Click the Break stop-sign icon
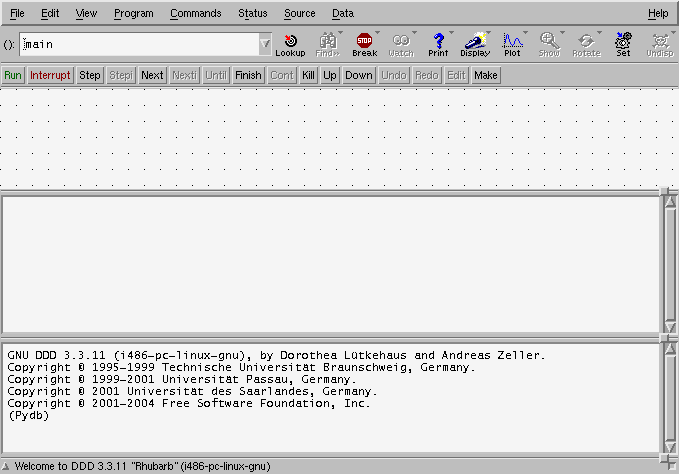The width and height of the screenshot is (679, 474). click(x=364, y=42)
